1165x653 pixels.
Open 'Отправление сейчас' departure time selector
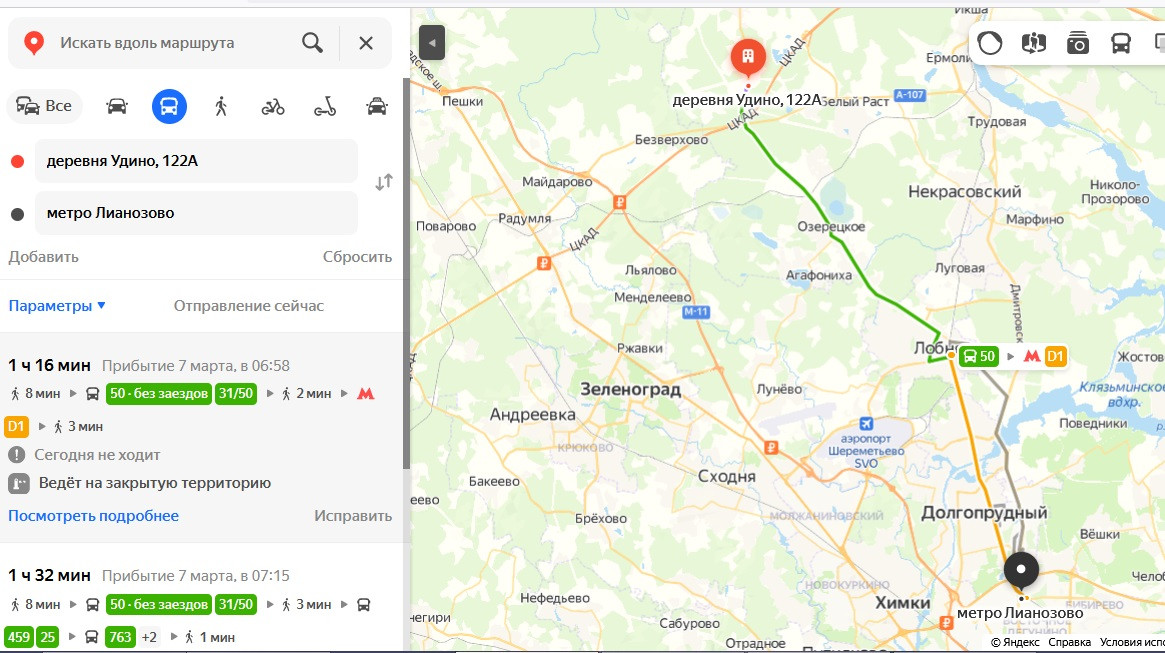249,305
